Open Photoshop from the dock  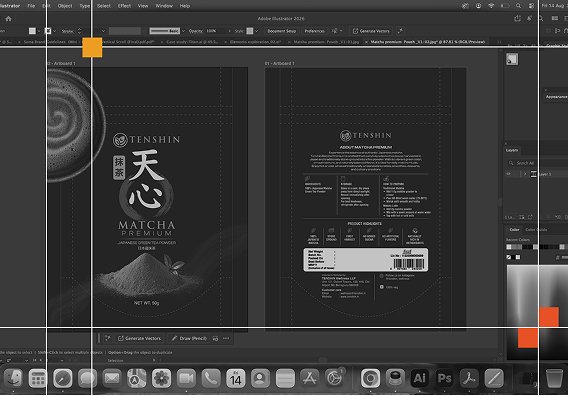[x=444, y=379]
